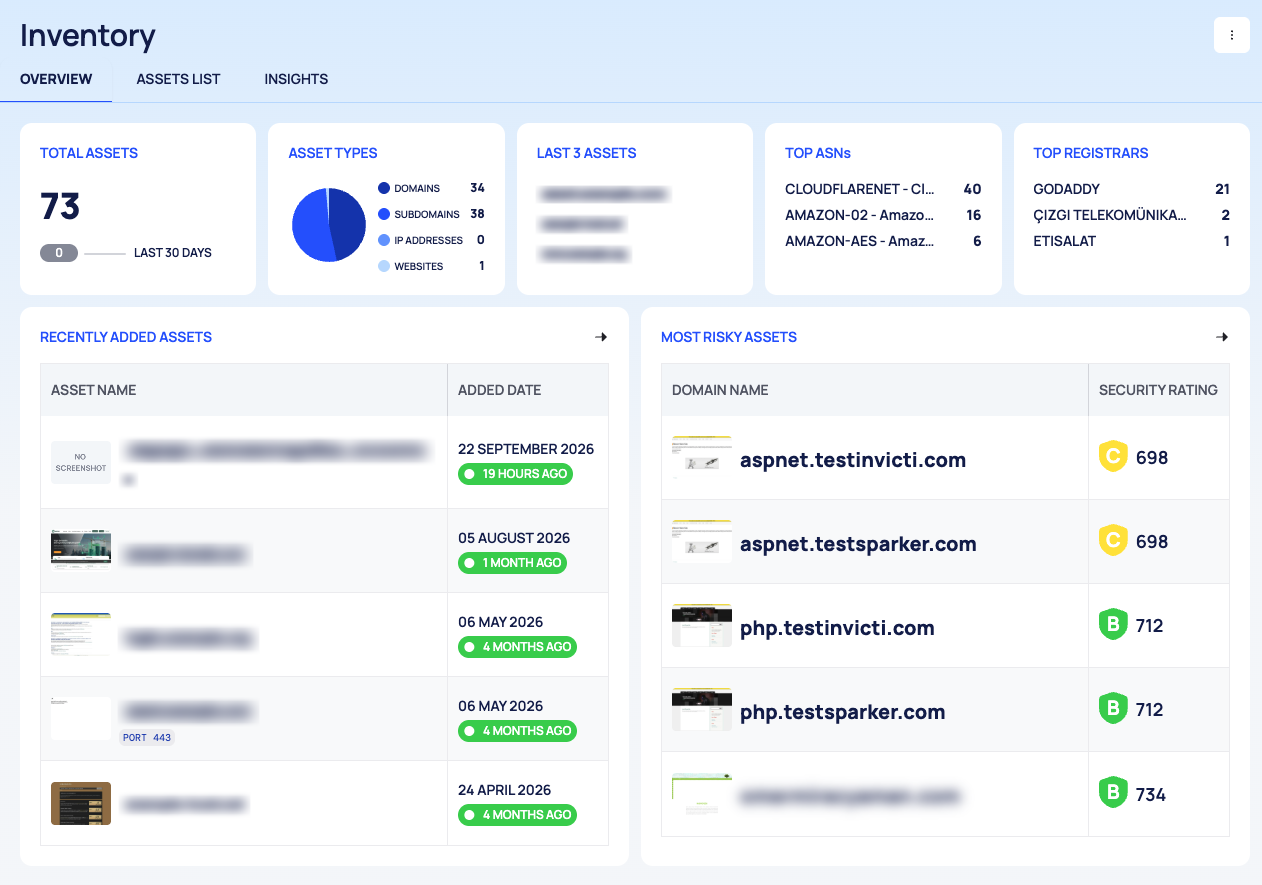Click the Top Registrars heading
The image size is (1262, 885).
click(x=1091, y=153)
